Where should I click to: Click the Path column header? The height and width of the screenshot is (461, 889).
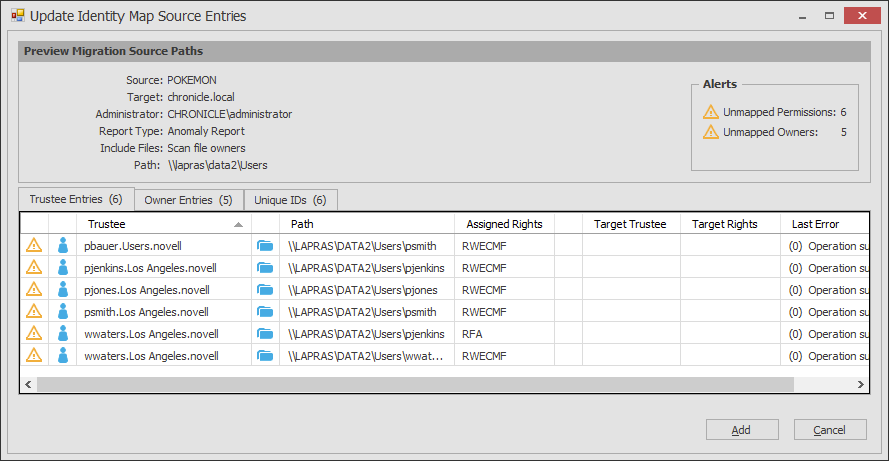click(366, 224)
